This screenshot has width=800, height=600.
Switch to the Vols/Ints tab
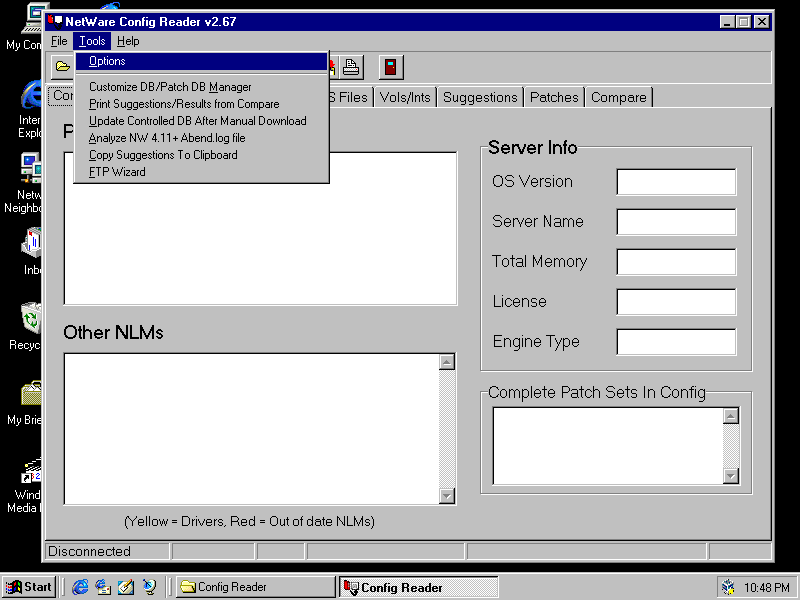tap(405, 97)
